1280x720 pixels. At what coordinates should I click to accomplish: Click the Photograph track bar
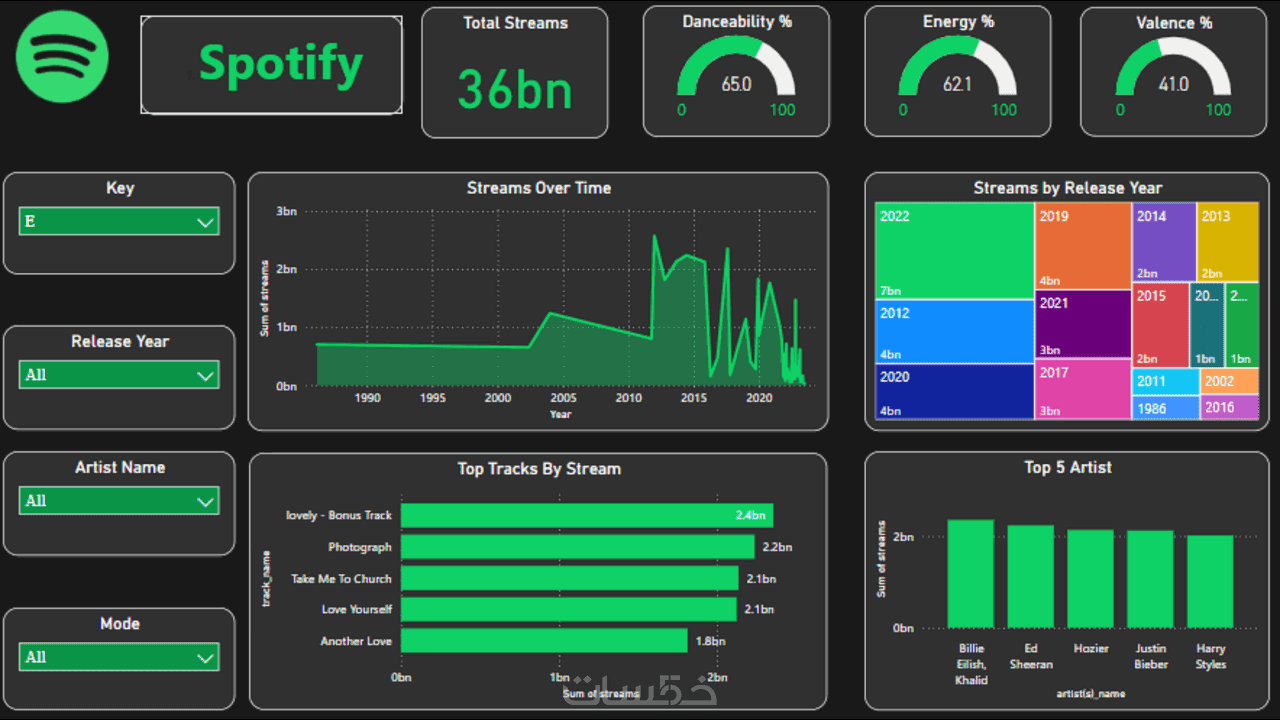click(x=578, y=547)
